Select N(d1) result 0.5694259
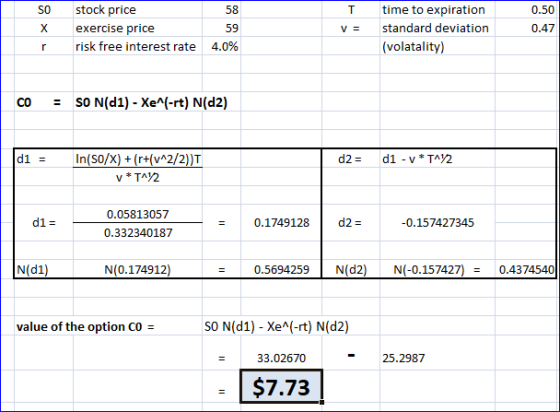The image size is (560, 412). [282, 270]
